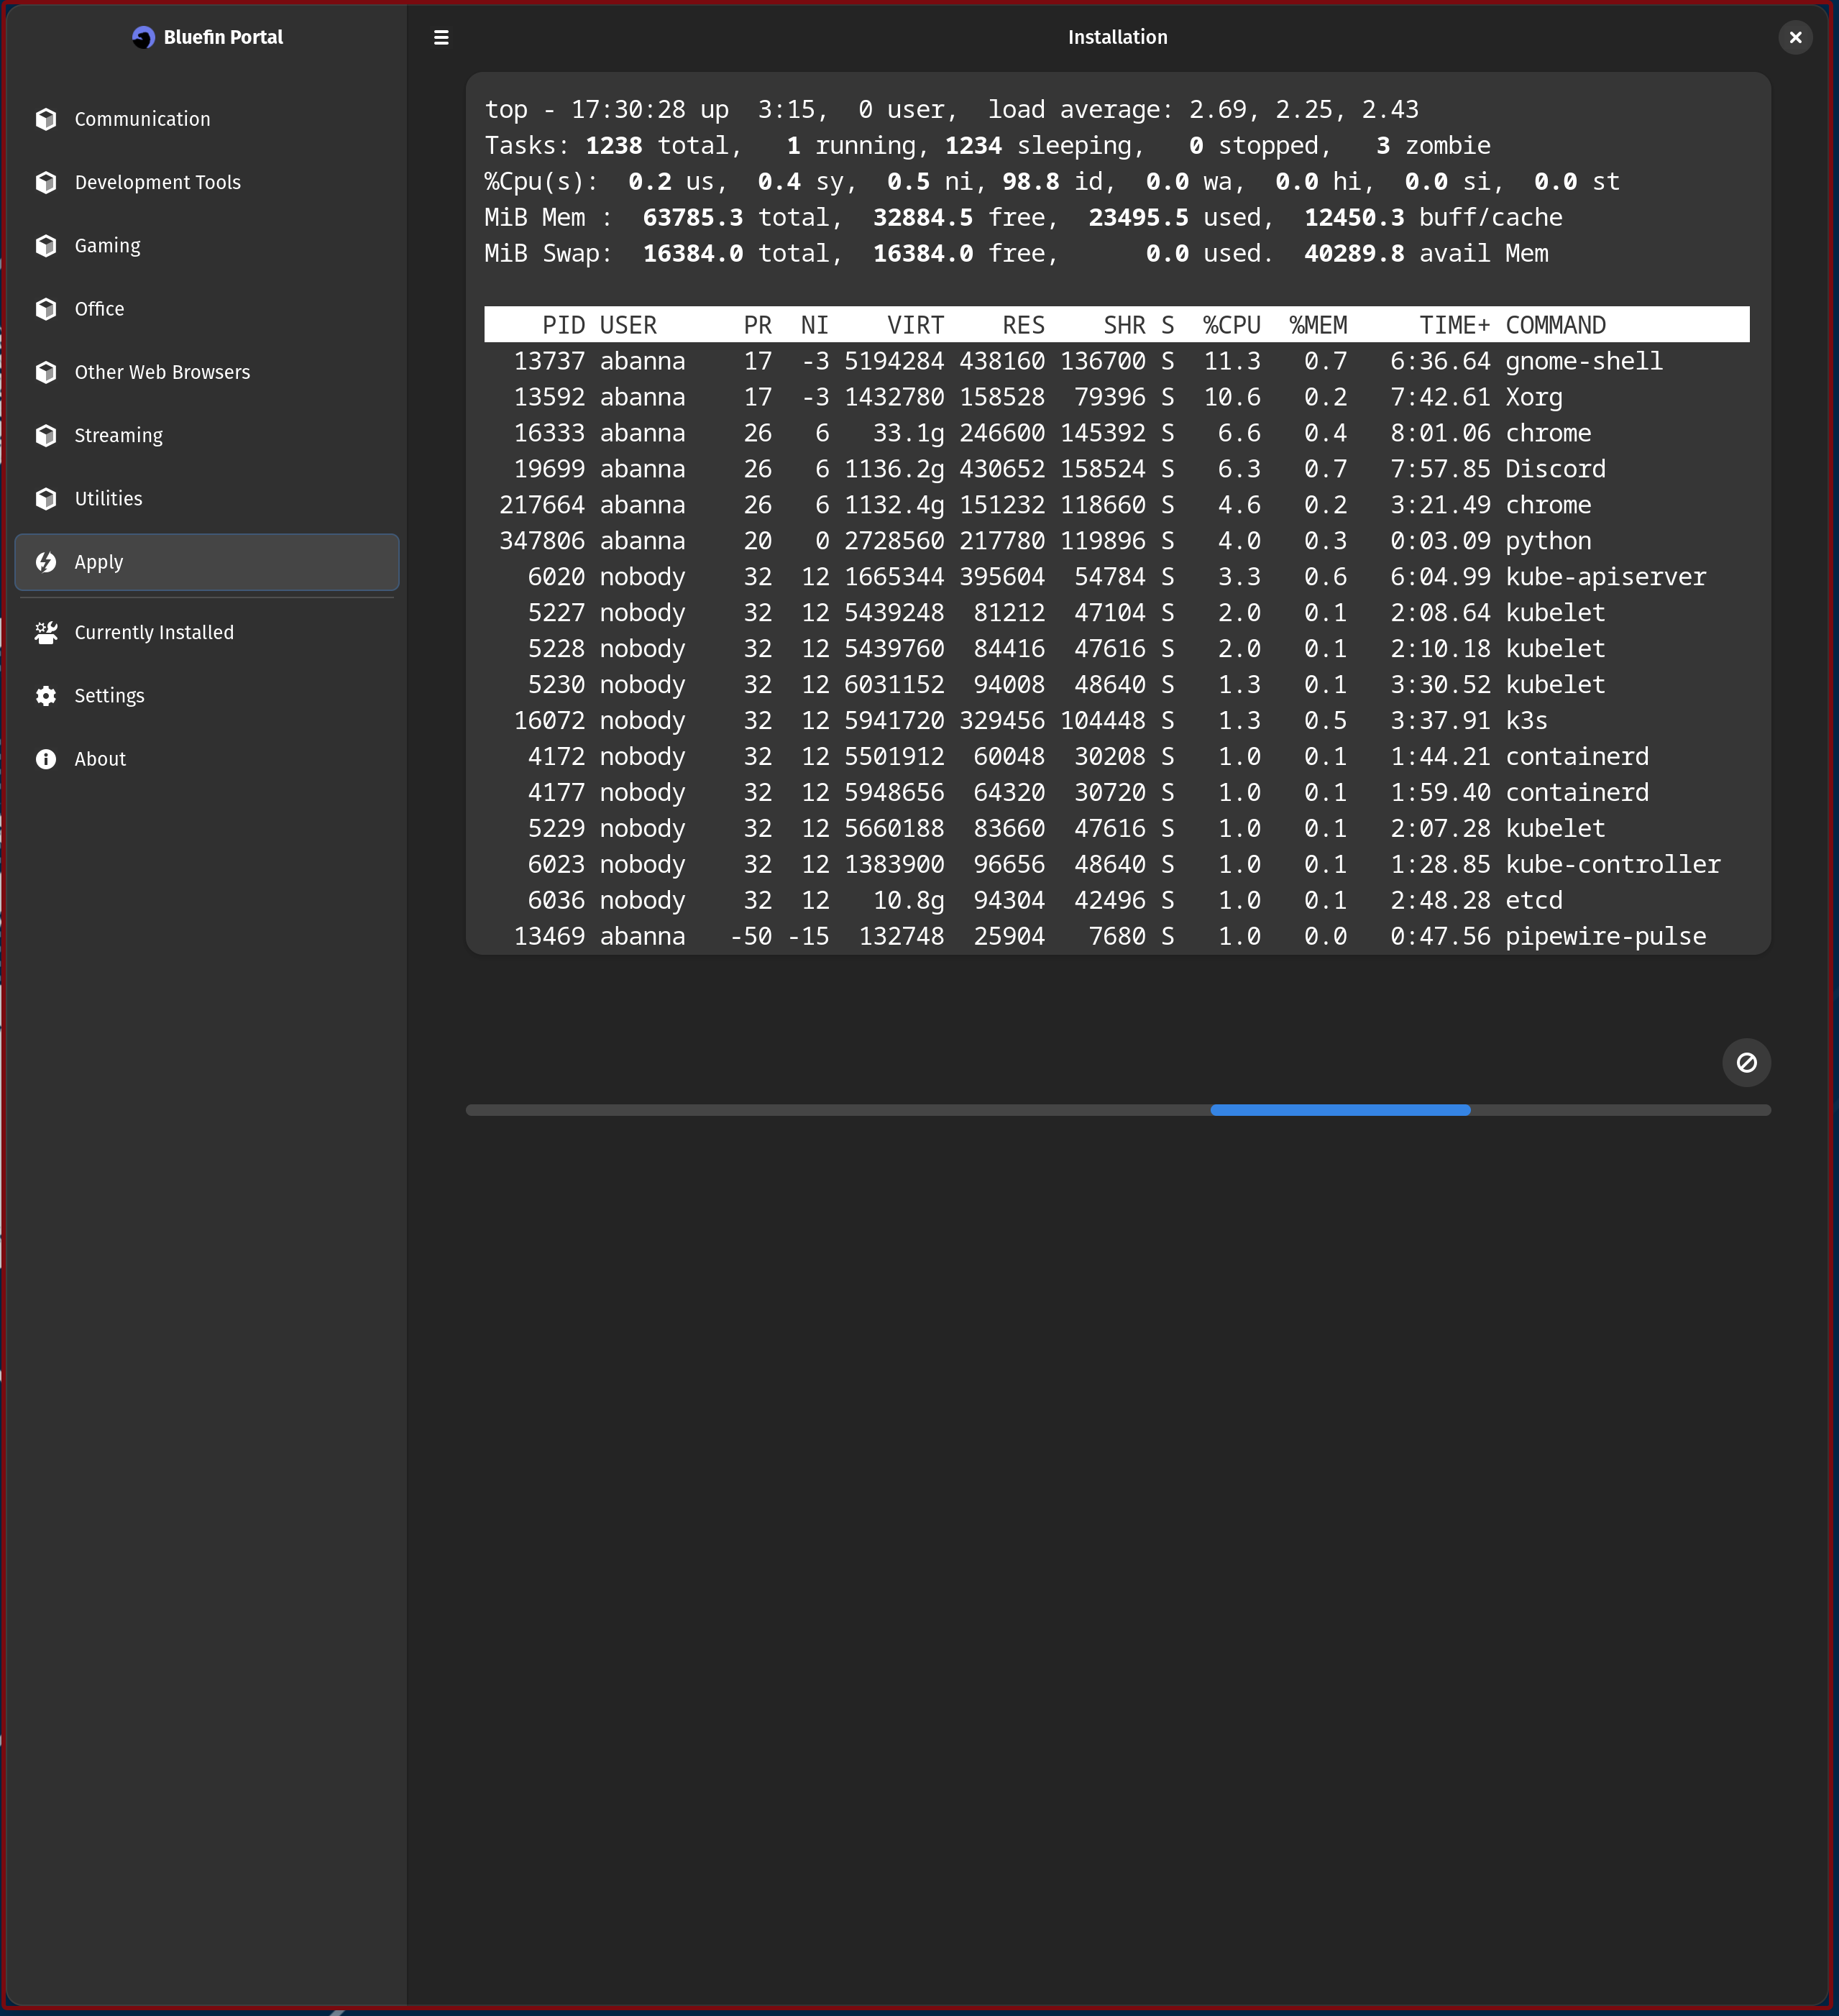Click the Currently Installed icon
Viewport: 1839px width, 2016px height.
[x=46, y=633]
